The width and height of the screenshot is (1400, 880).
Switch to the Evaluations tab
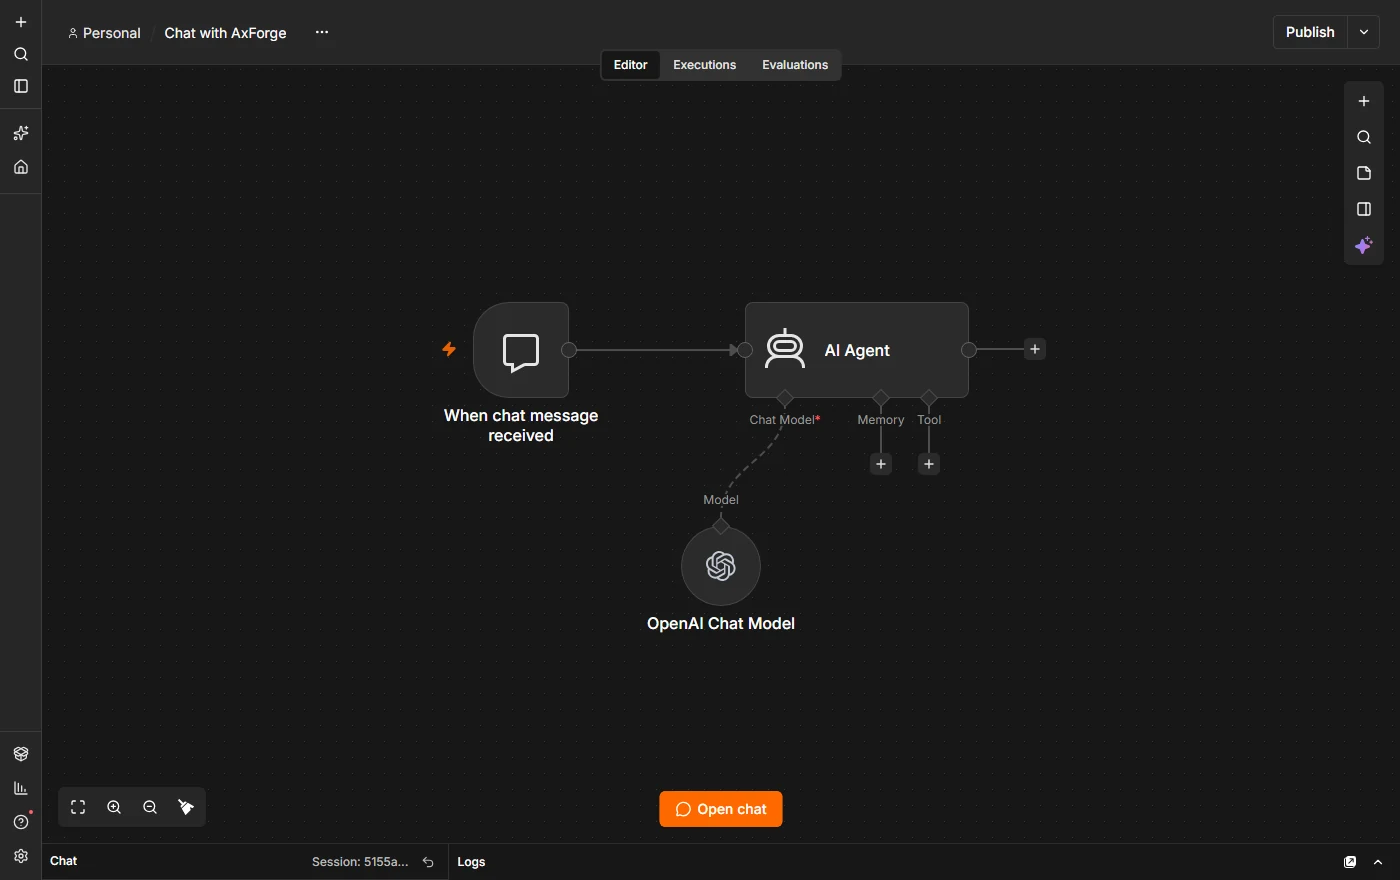pyautogui.click(x=795, y=65)
